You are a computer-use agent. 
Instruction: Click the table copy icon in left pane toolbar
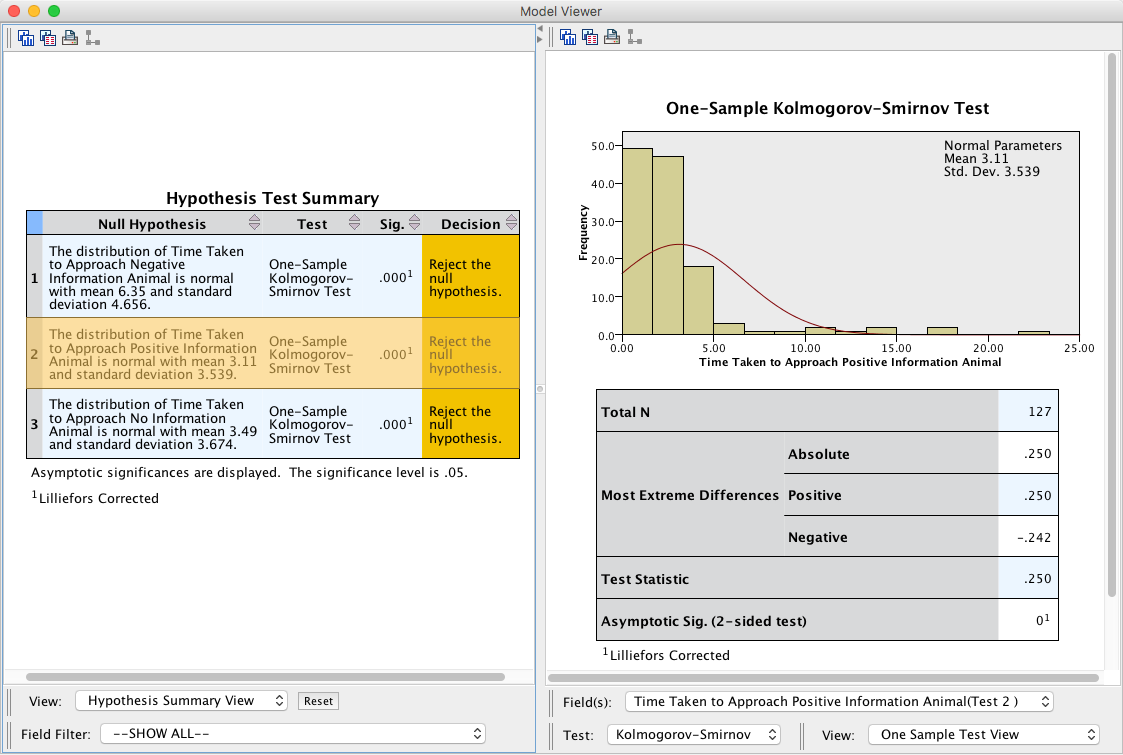tap(48, 38)
